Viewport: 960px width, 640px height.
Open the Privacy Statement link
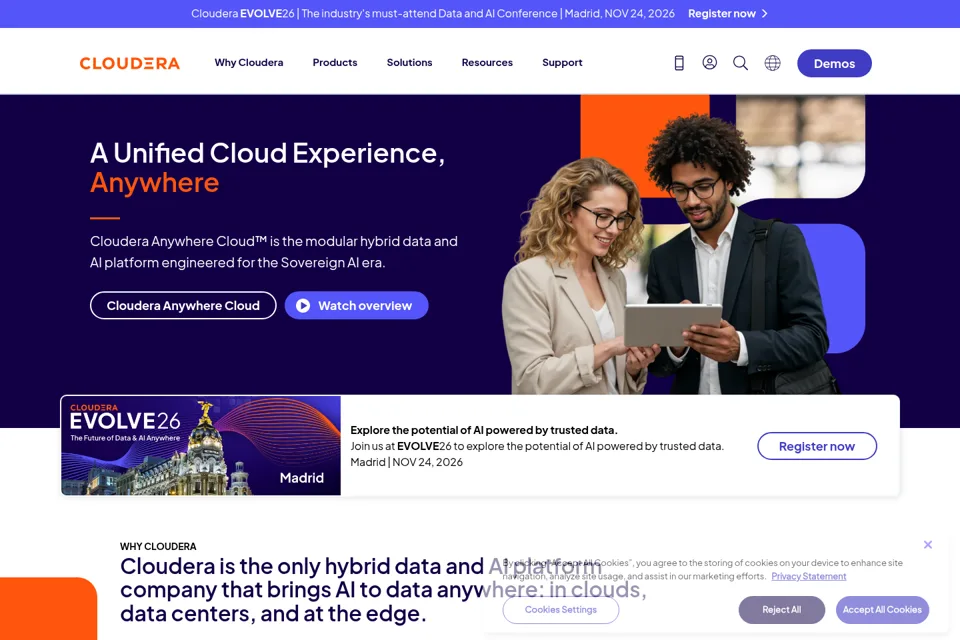click(x=809, y=576)
